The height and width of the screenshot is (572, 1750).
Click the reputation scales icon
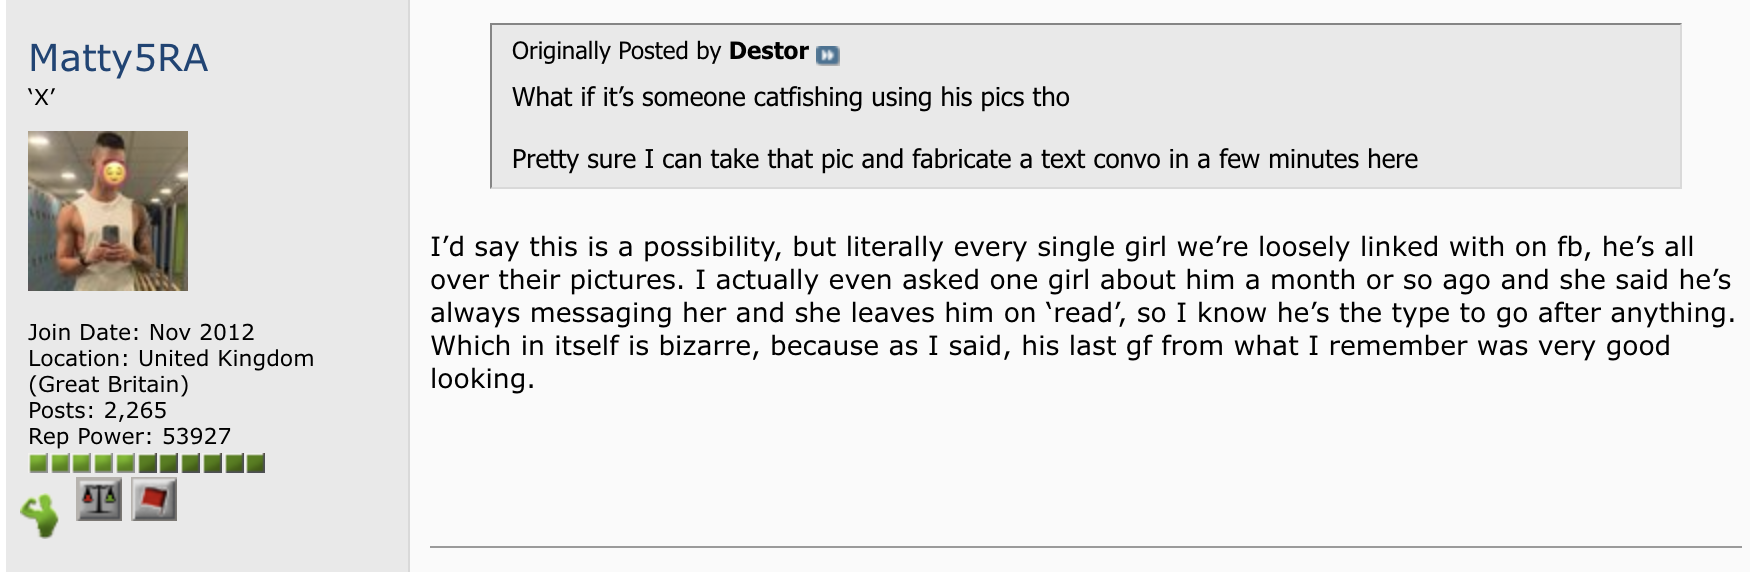click(99, 498)
